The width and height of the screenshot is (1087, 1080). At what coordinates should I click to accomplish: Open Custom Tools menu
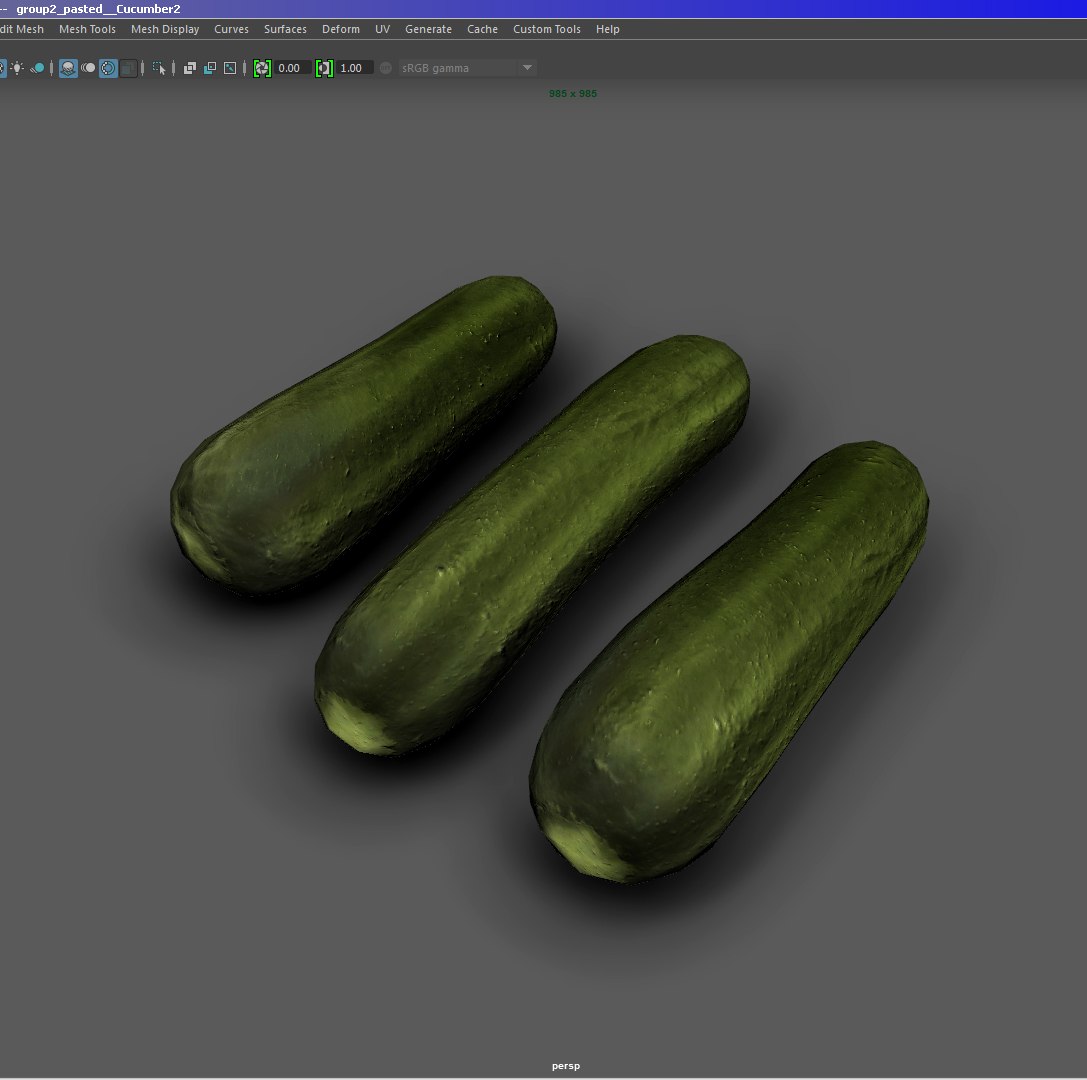pyautogui.click(x=547, y=29)
